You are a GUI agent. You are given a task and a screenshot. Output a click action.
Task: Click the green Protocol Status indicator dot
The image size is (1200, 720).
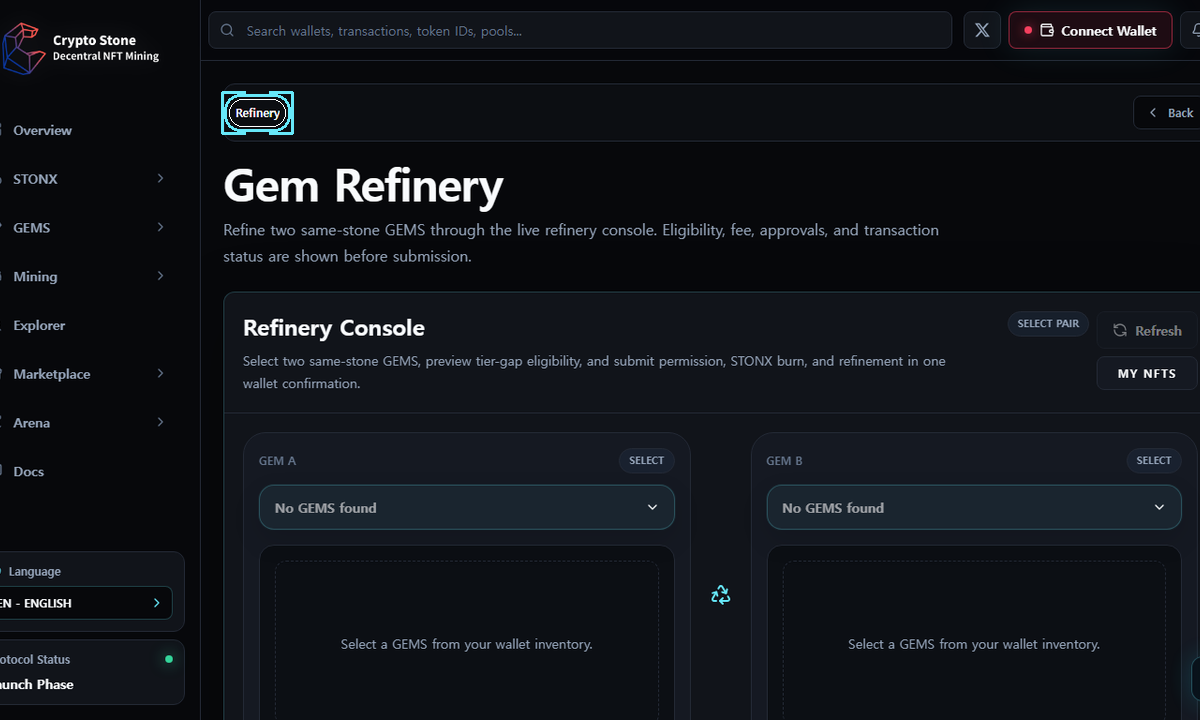(168, 659)
